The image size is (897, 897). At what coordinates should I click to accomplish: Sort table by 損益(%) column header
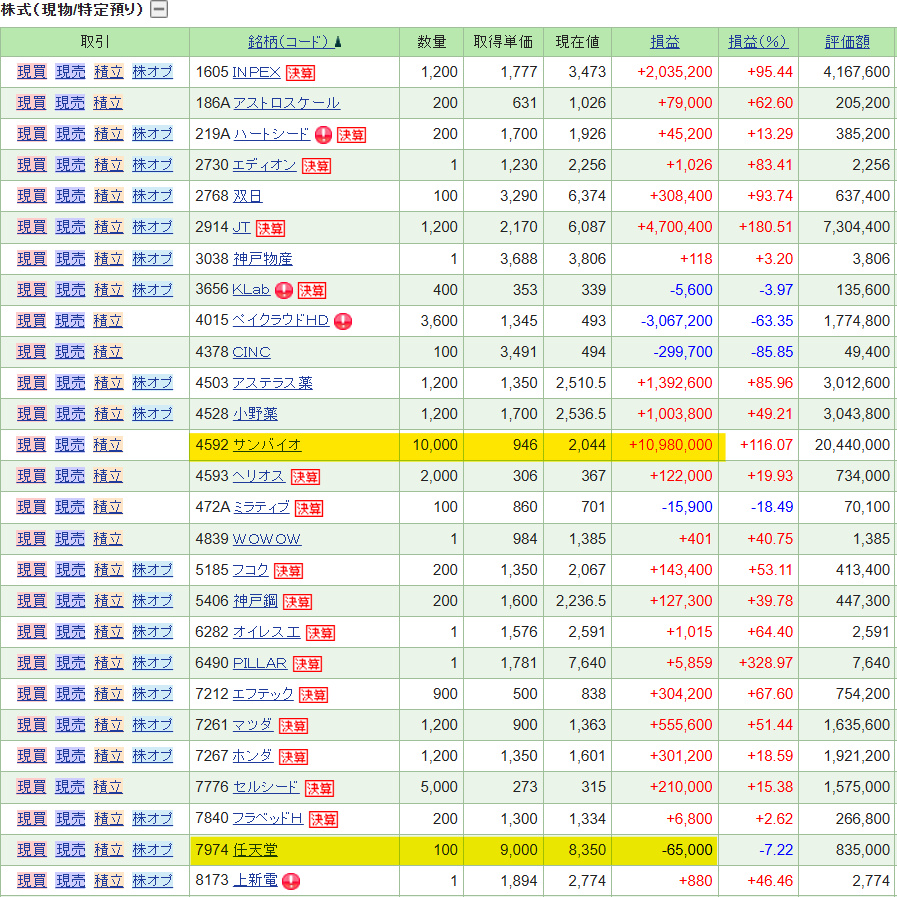[757, 42]
